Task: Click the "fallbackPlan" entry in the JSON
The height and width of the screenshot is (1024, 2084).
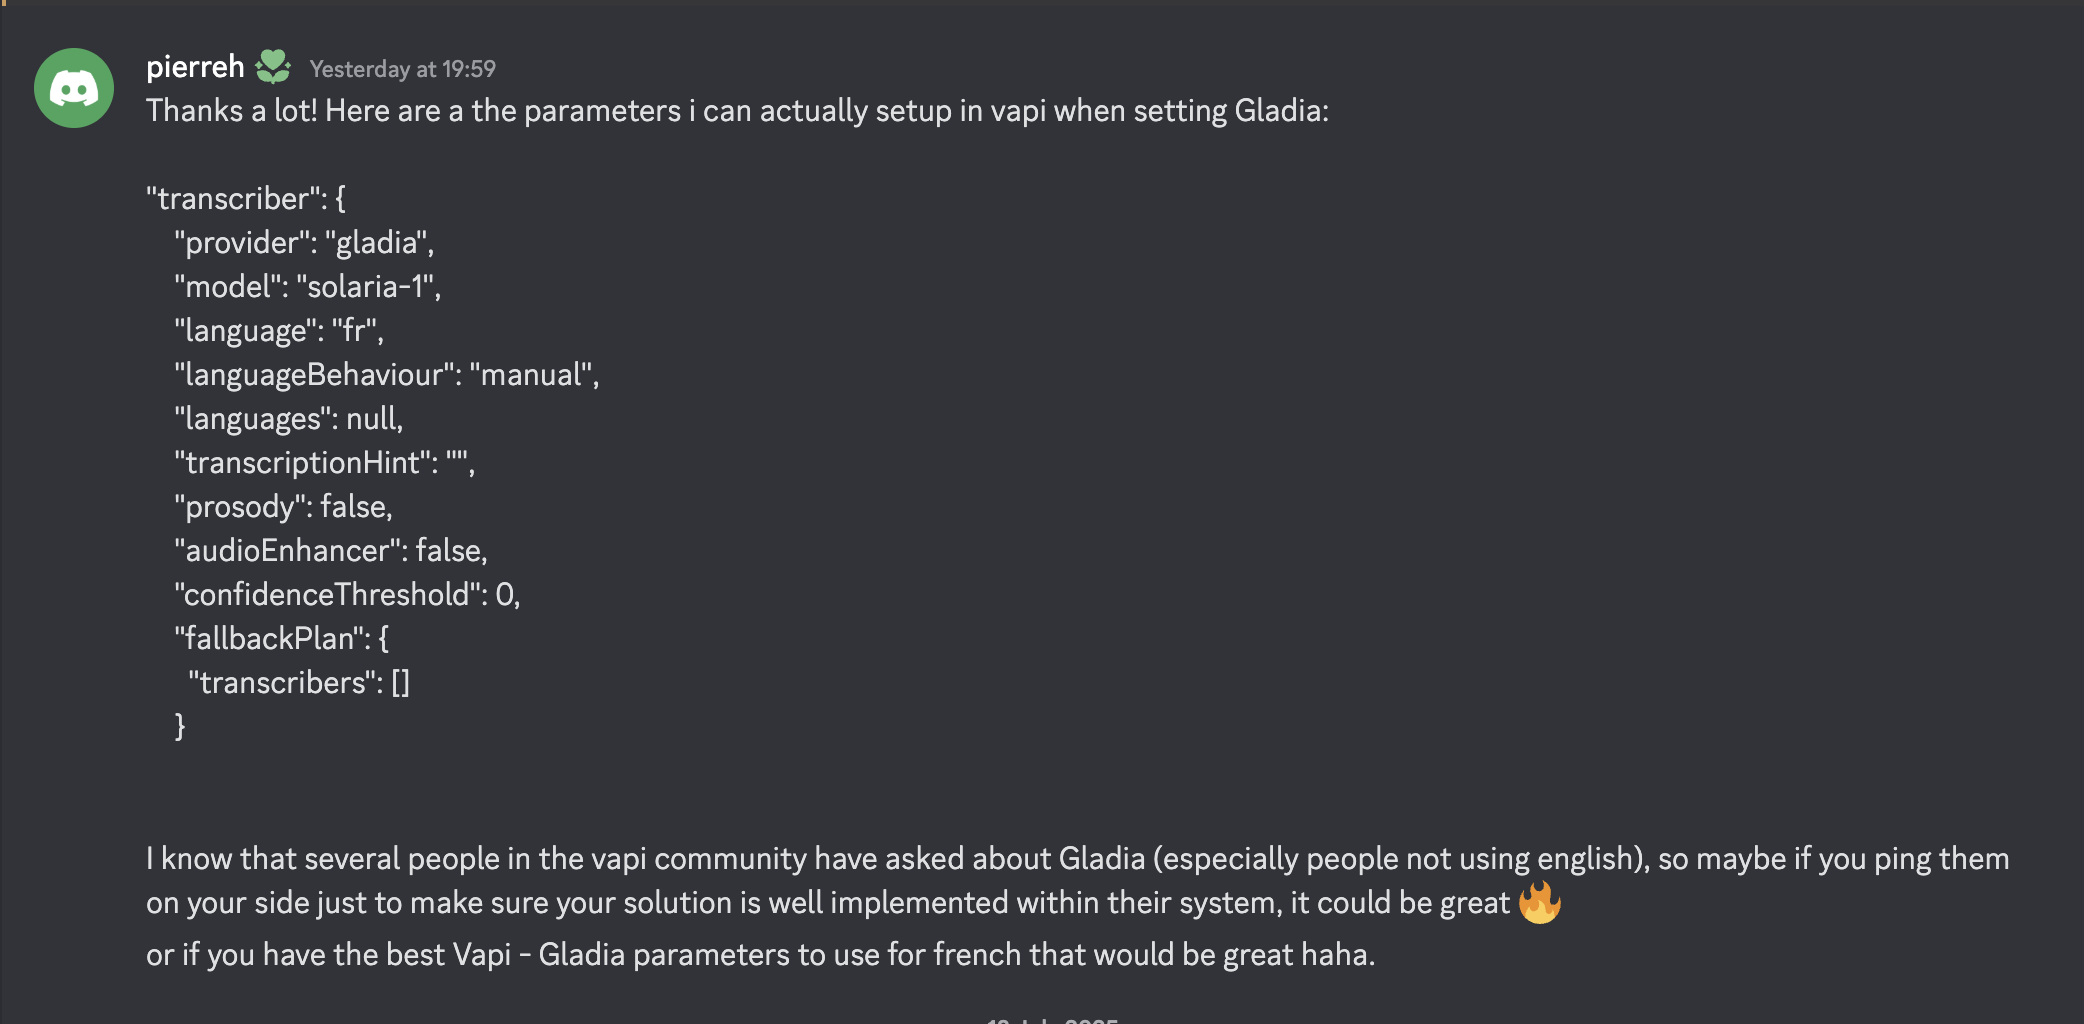Action: pos(282,638)
